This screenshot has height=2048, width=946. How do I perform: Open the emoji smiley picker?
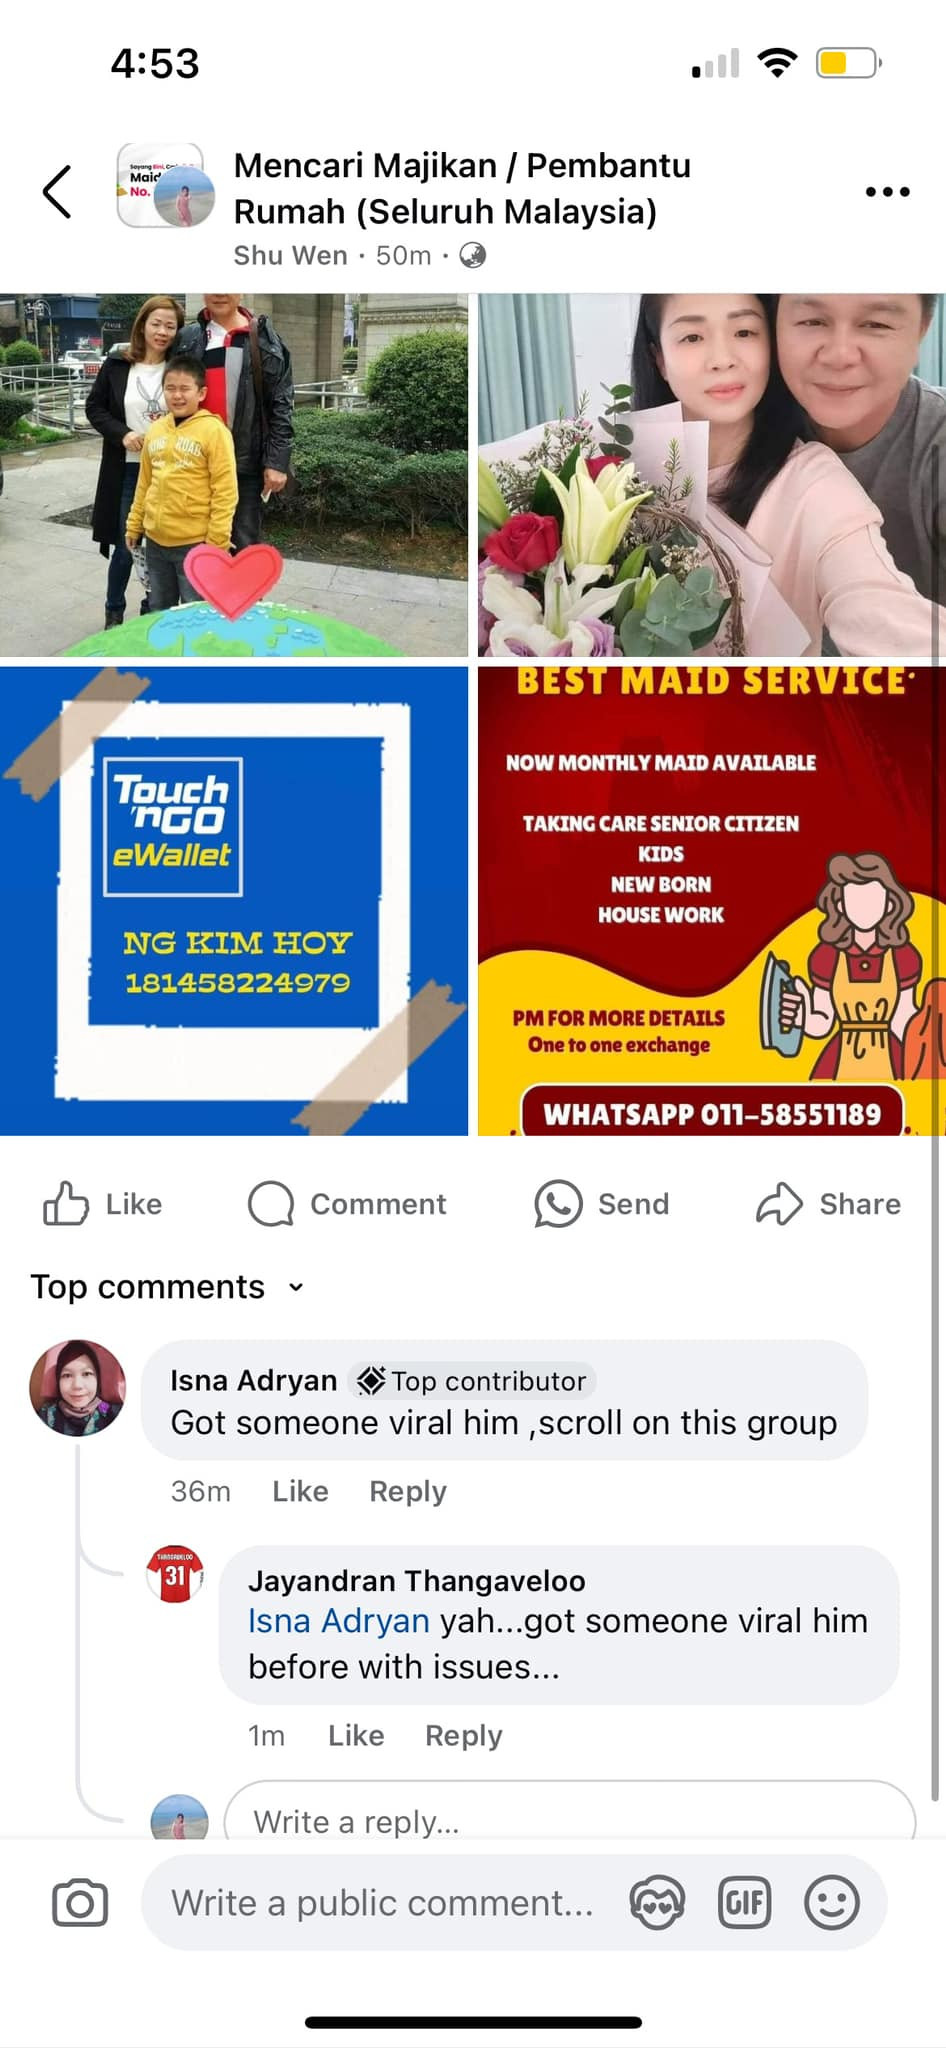[x=832, y=1903]
